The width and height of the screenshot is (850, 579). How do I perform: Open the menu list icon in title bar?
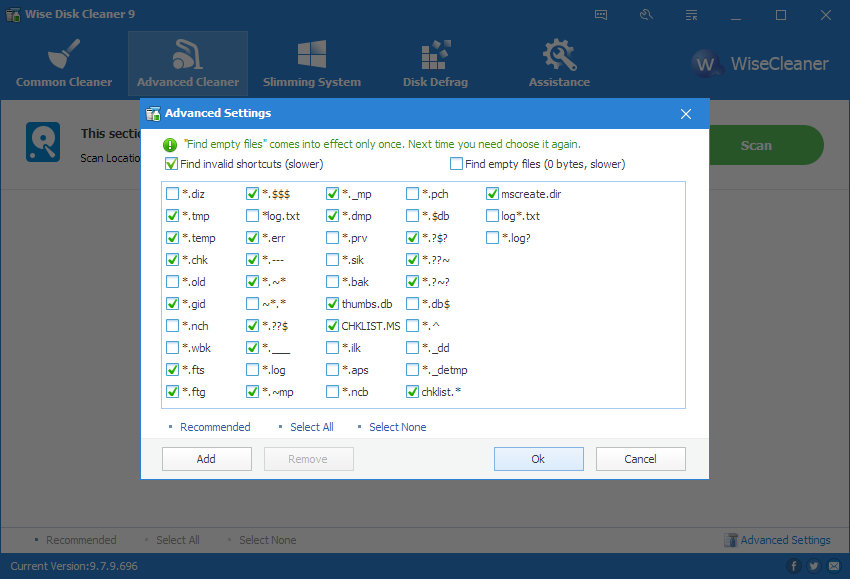691,15
